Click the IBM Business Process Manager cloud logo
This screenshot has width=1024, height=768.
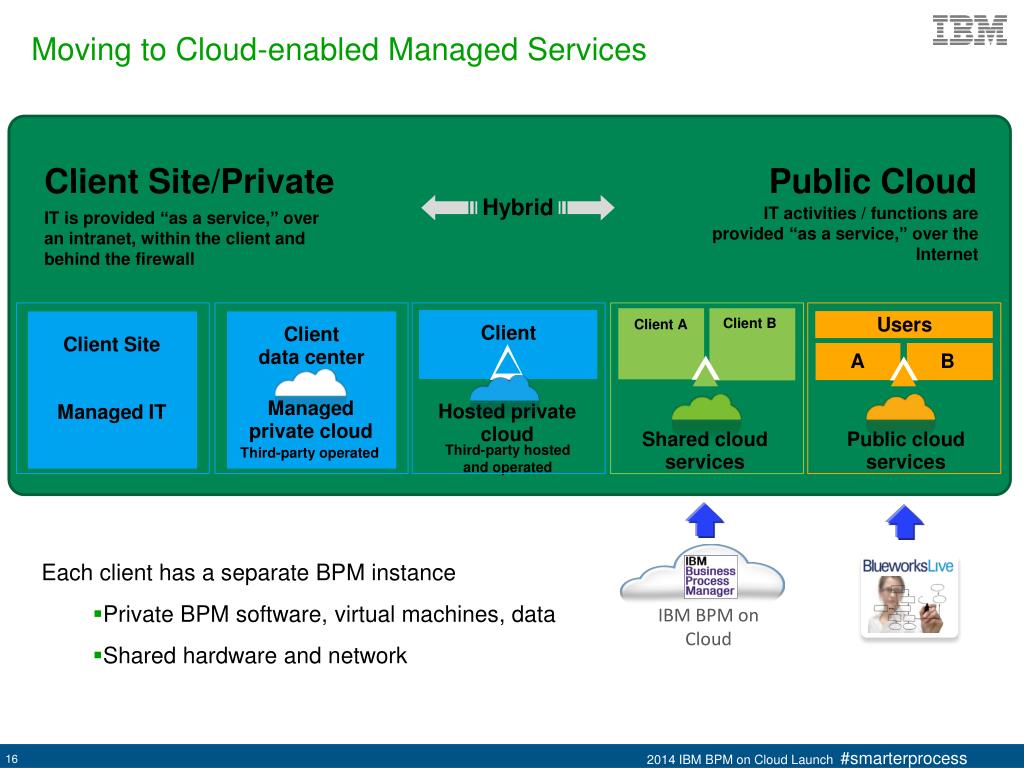pyautogui.click(x=703, y=573)
